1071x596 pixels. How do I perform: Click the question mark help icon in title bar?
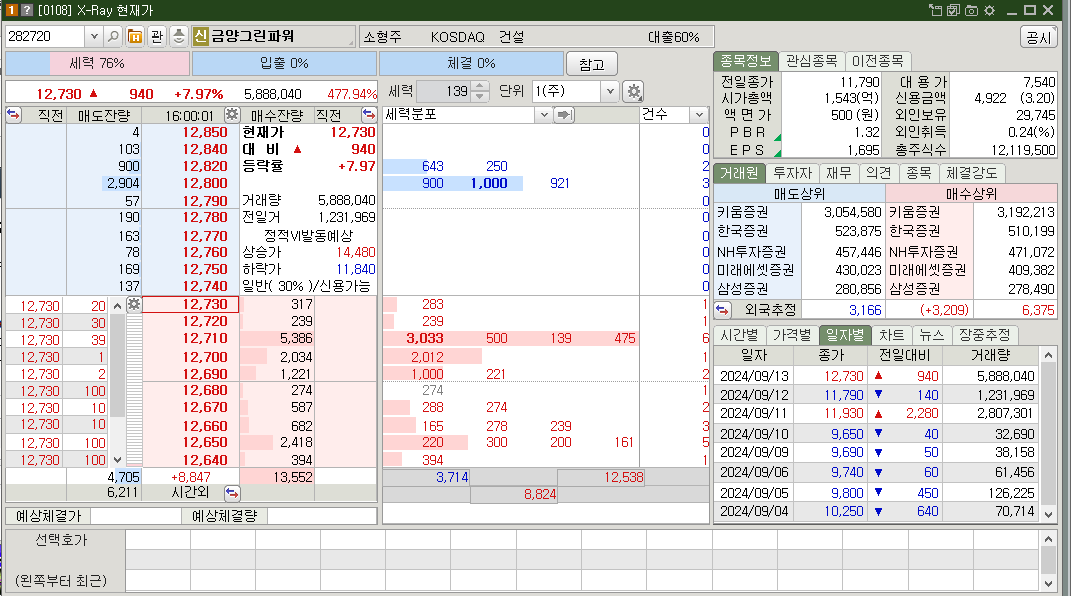(27, 10)
